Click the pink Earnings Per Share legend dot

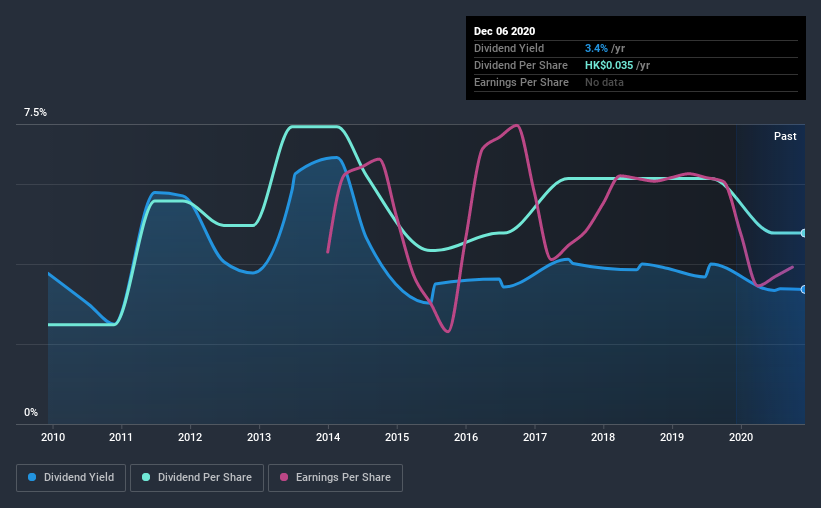[x=284, y=477]
